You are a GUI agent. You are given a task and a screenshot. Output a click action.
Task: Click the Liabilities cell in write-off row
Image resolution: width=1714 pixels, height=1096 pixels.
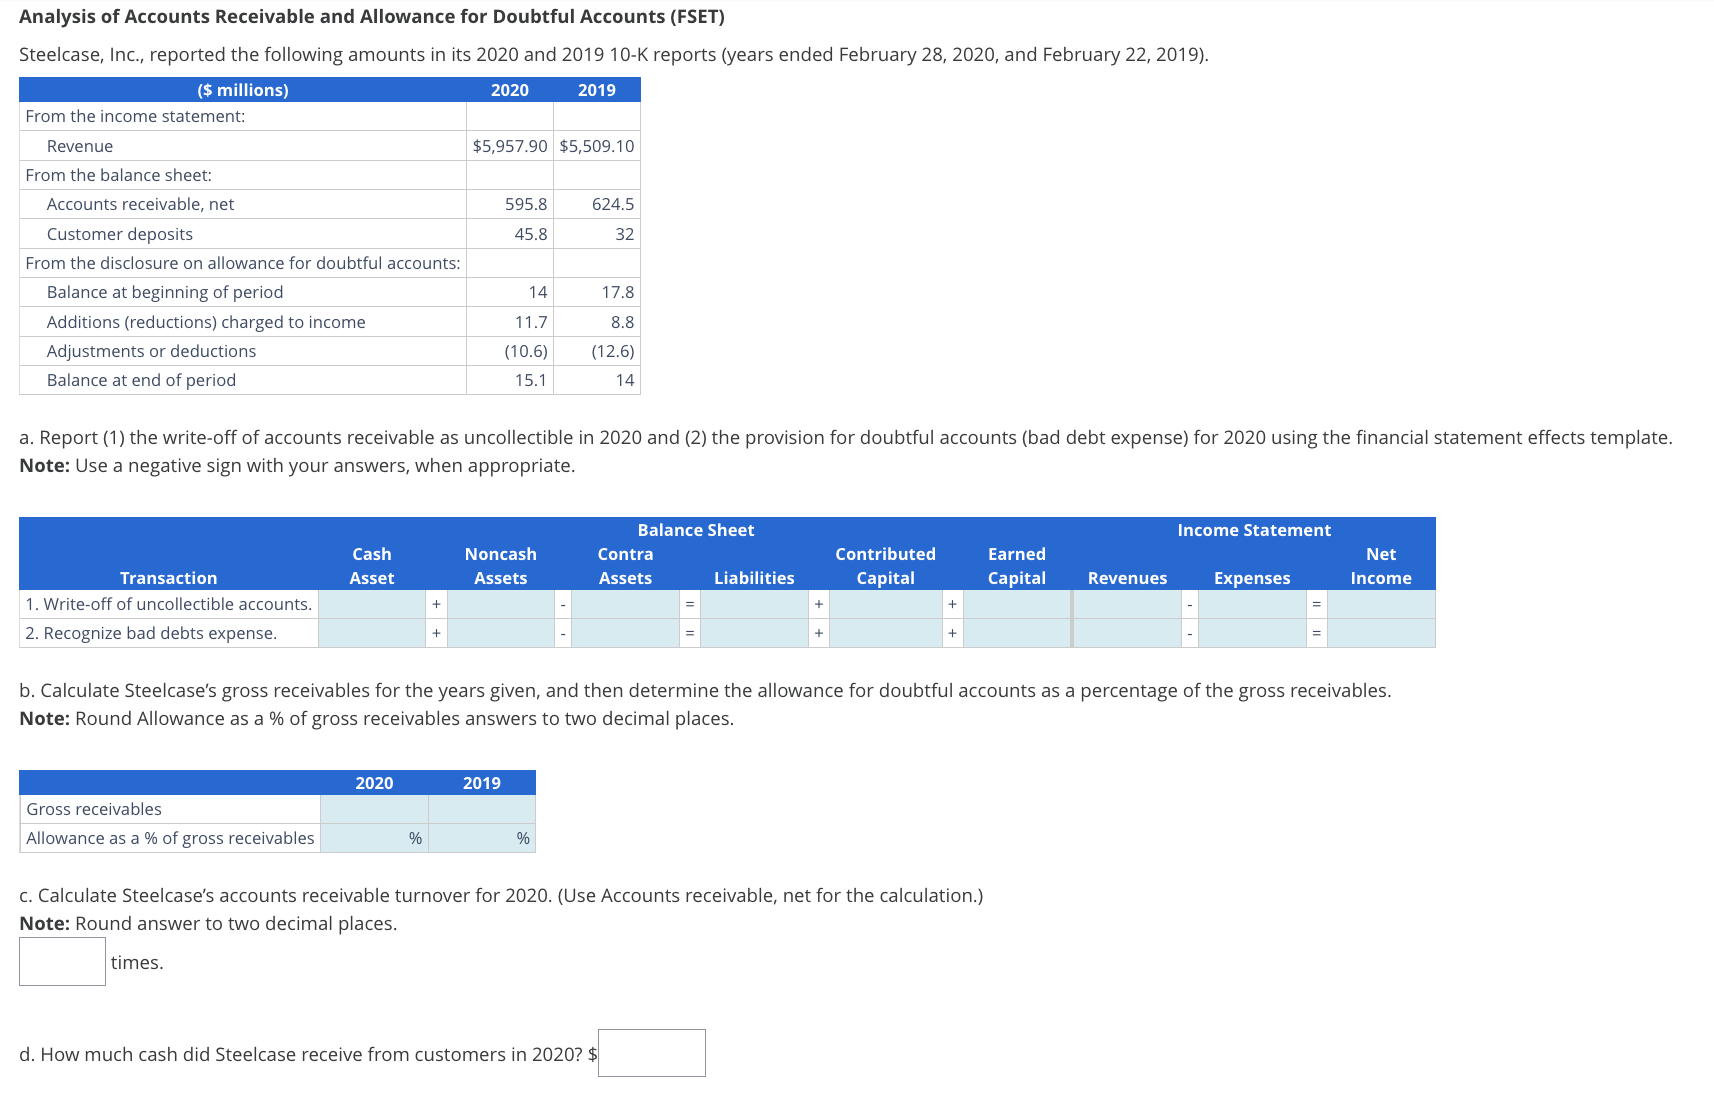coord(755,604)
